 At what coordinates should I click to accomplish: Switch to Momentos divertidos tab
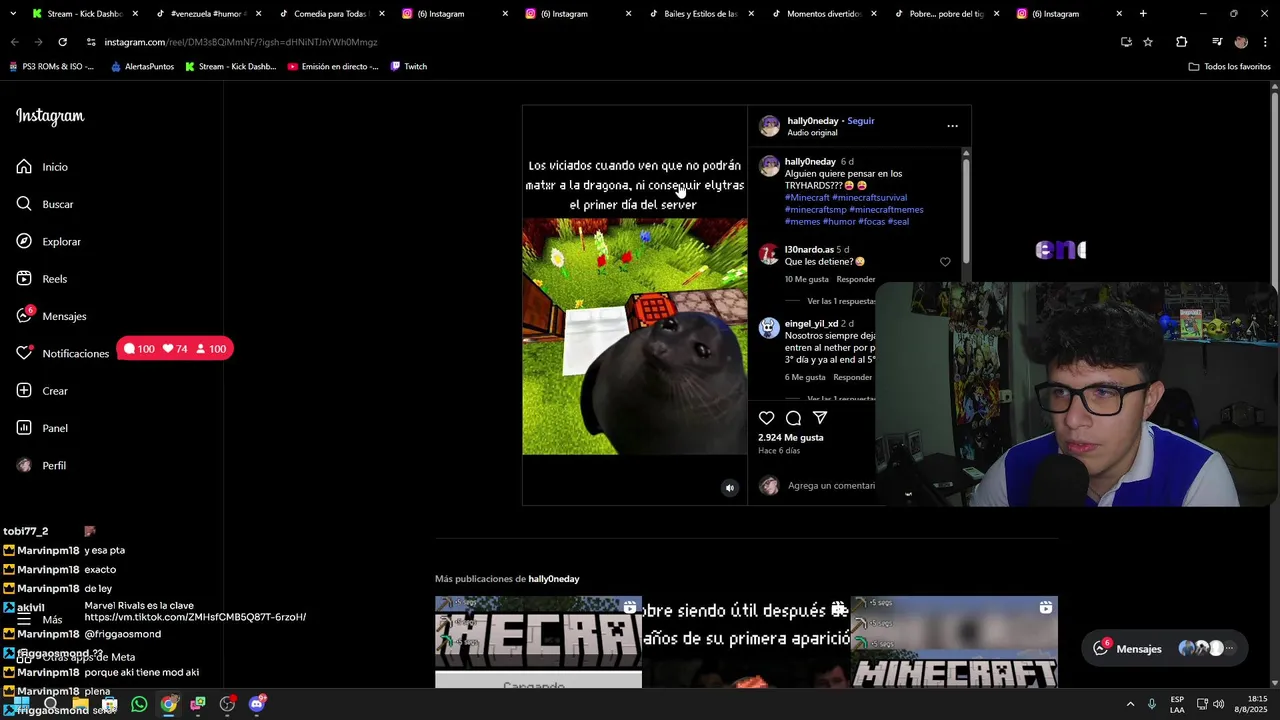(x=824, y=14)
